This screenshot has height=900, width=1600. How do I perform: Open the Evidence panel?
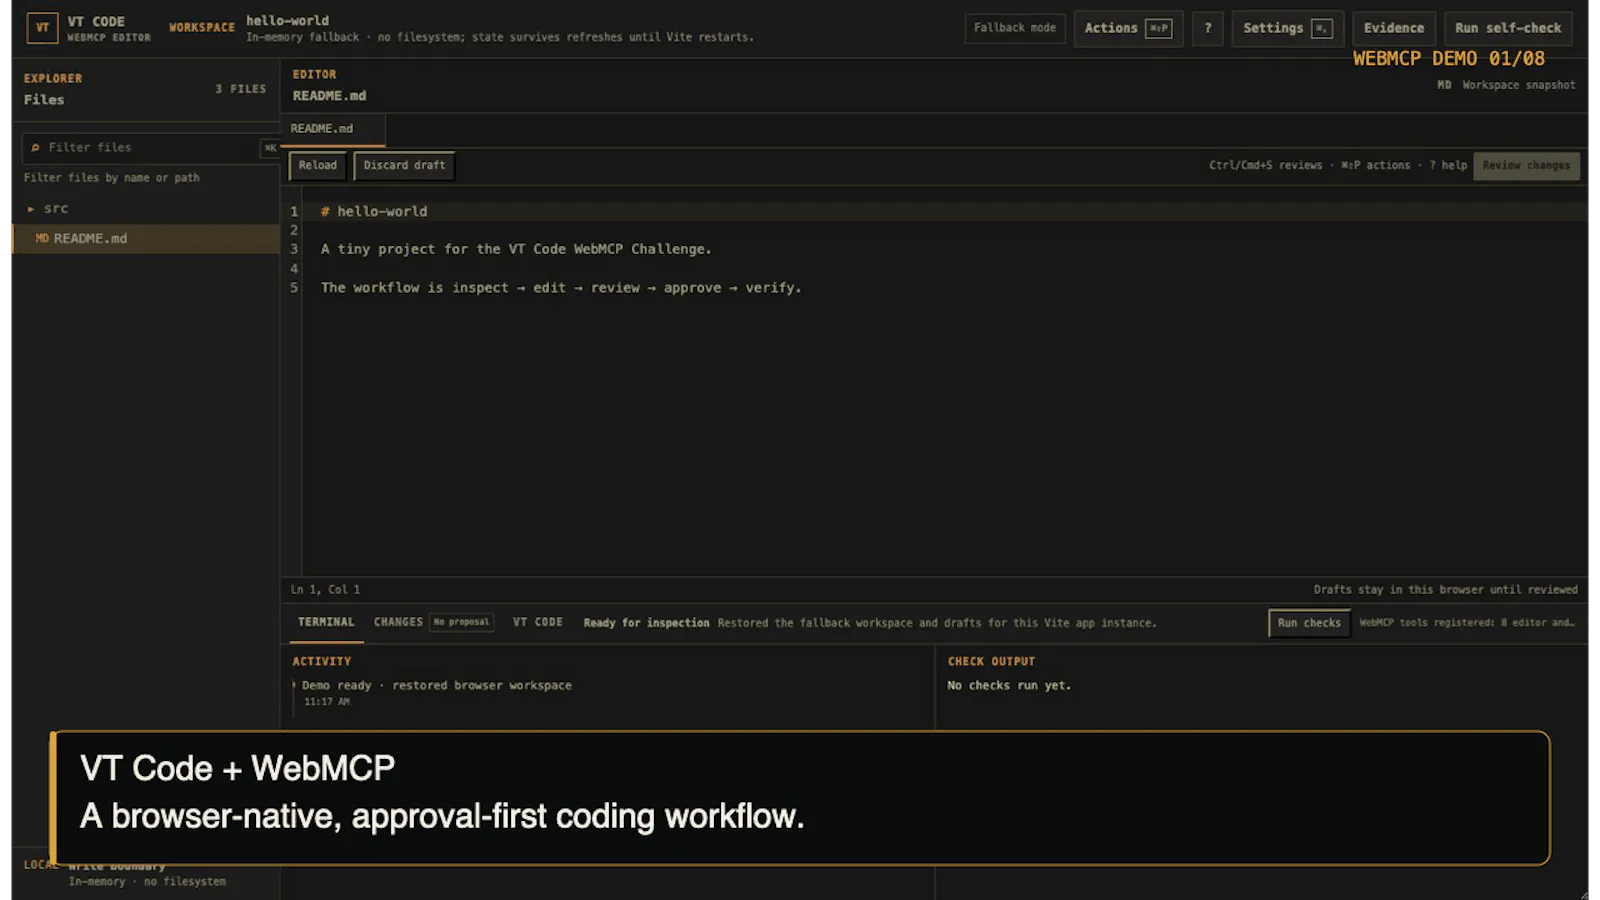tap(1394, 28)
